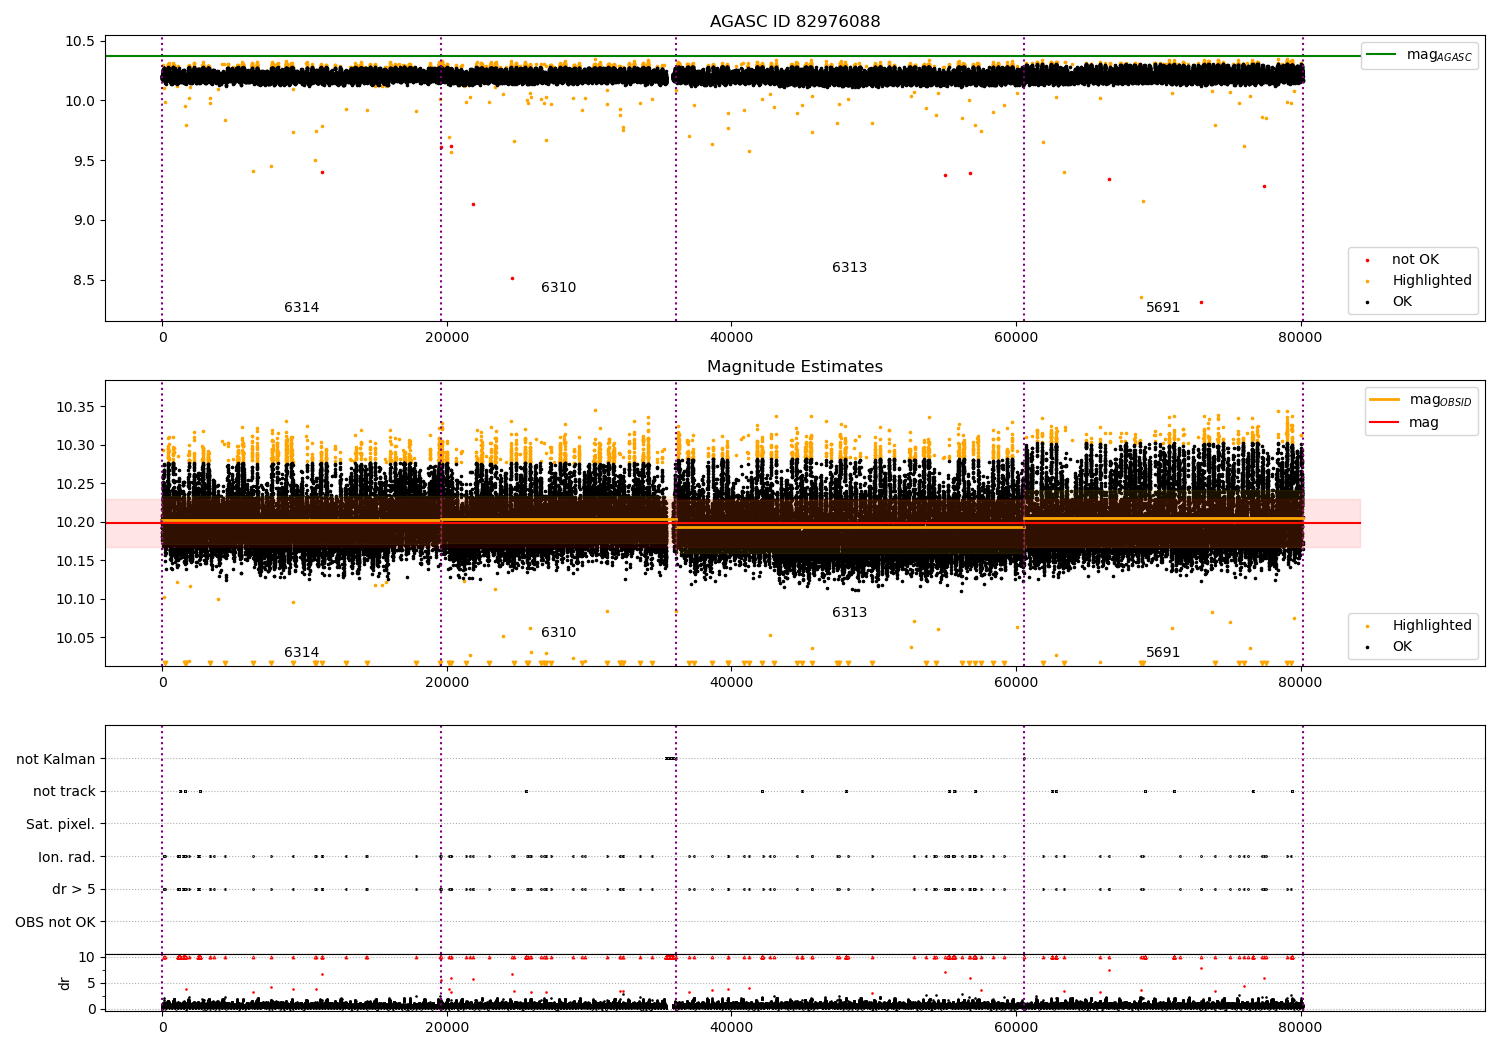Select the "dr > 5" axis label
The image size is (1500, 1050).
click(74, 890)
